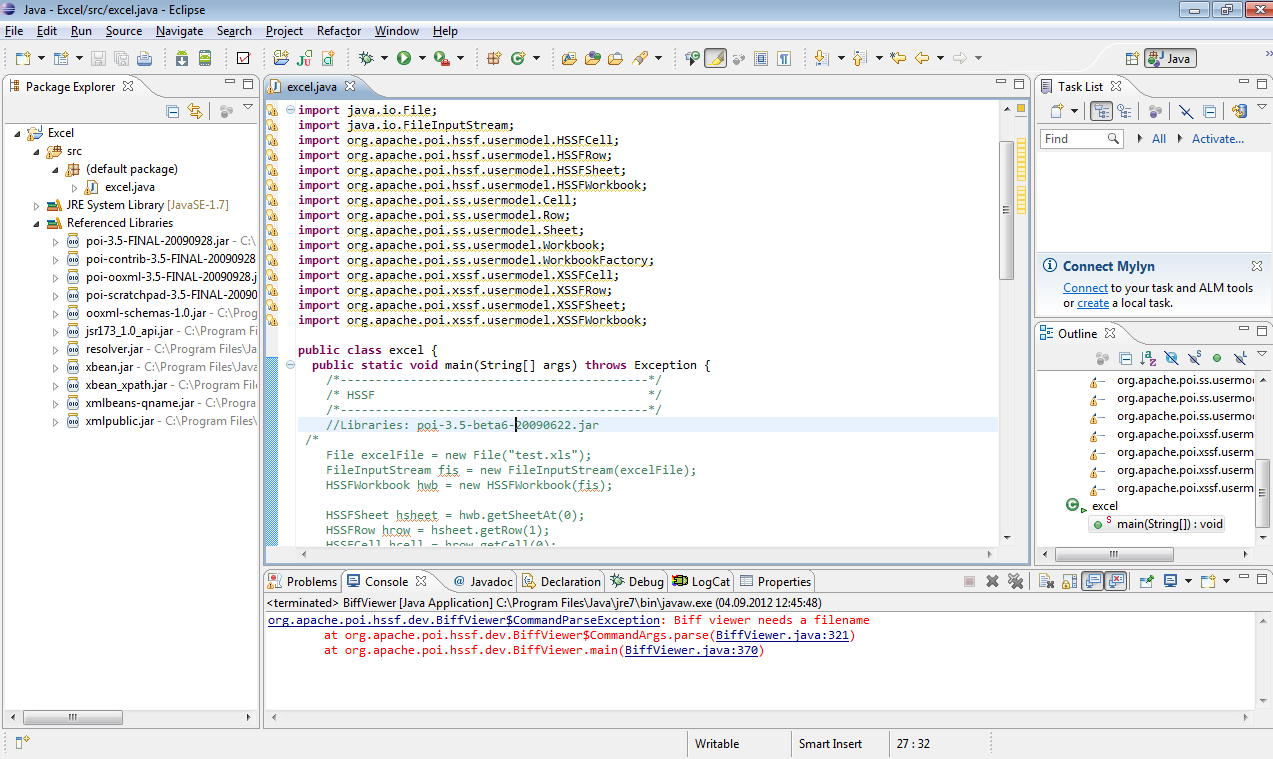Click the create local task link
This screenshot has height=759, width=1273.
coord(1093,303)
